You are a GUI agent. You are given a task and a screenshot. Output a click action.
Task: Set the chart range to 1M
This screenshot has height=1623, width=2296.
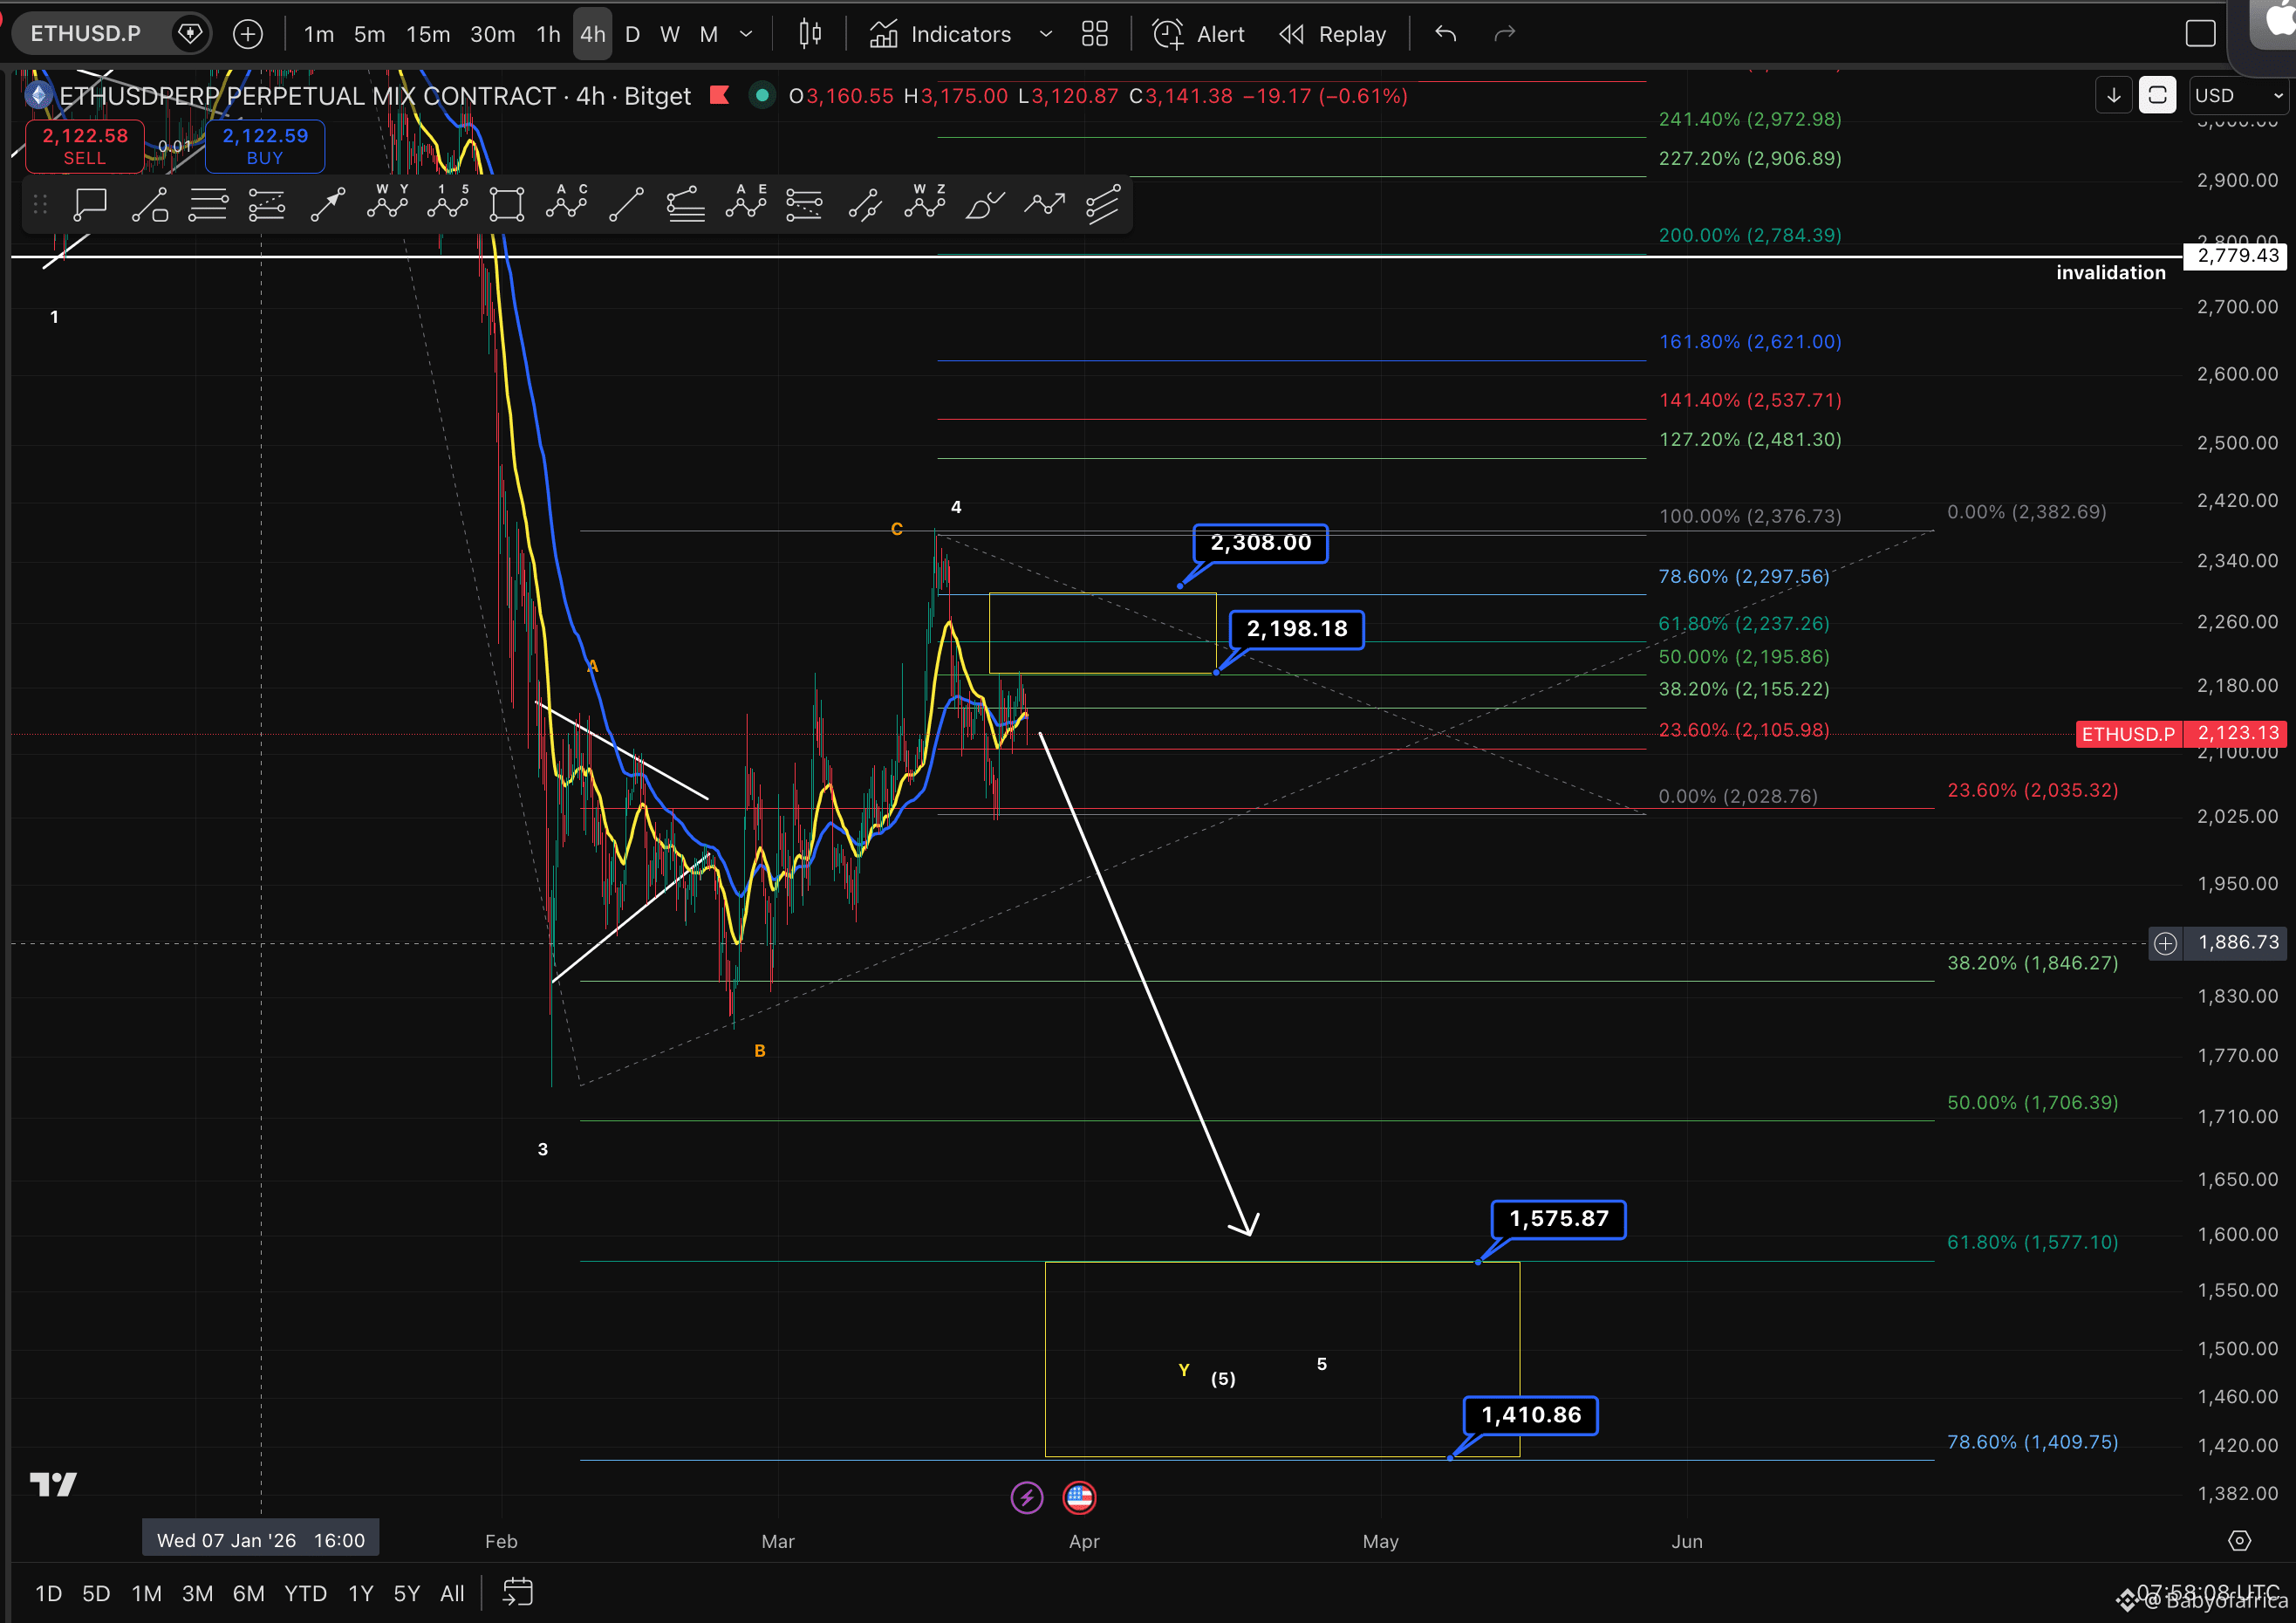tap(146, 1593)
